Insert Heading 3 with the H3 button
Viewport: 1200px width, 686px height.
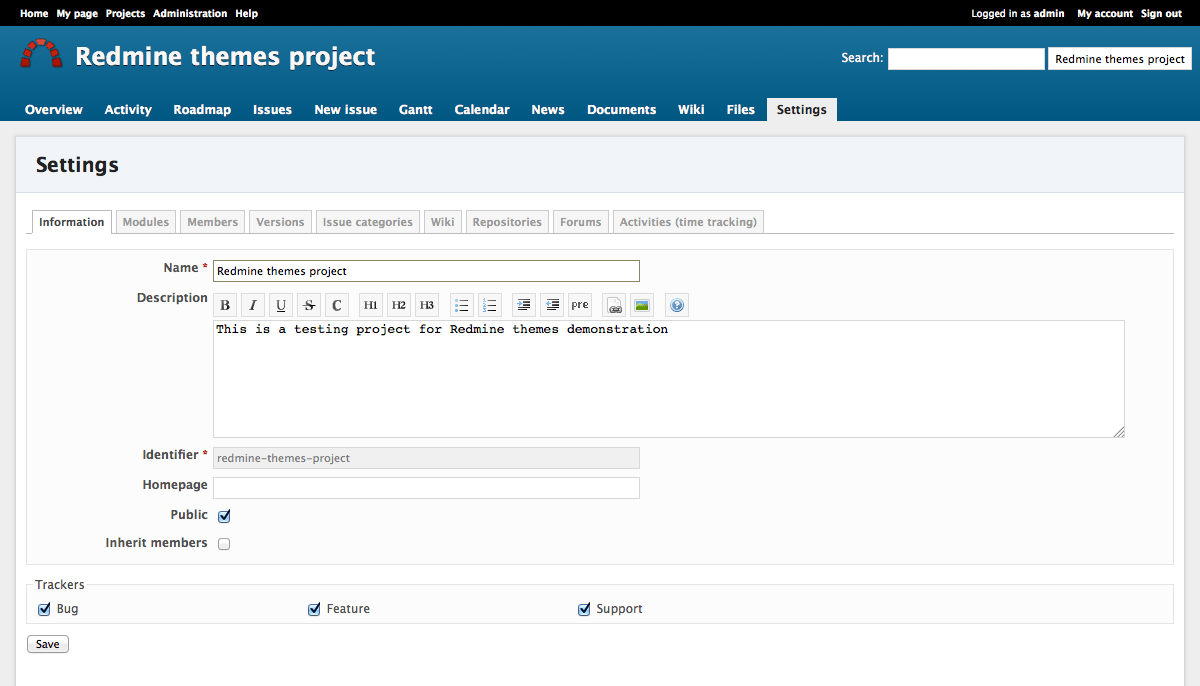click(x=427, y=305)
